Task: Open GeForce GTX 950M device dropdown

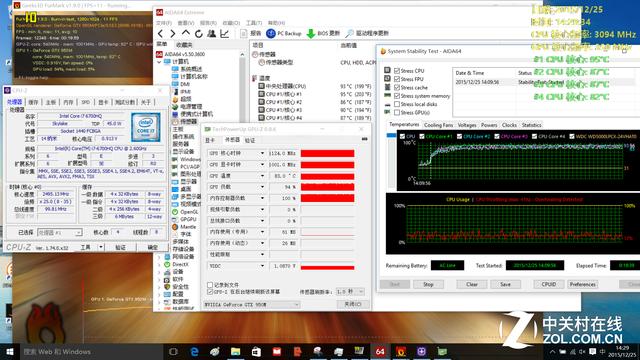Action: (251, 304)
